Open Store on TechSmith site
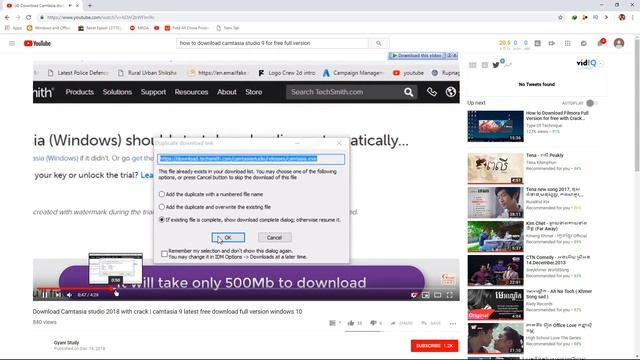The image size is (640, 360). click(x=253, y=92)
